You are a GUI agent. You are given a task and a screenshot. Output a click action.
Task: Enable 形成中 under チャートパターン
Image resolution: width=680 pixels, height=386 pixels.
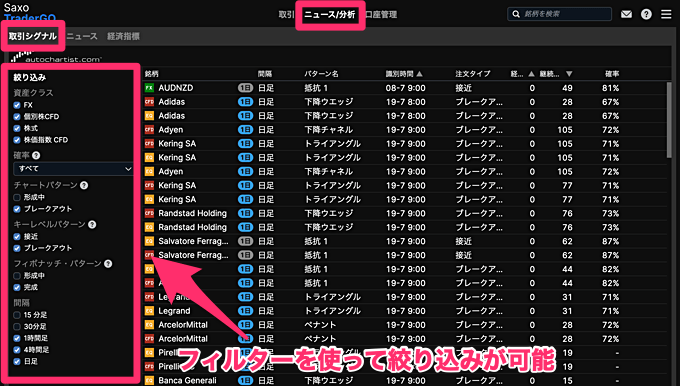coord(17,197)
